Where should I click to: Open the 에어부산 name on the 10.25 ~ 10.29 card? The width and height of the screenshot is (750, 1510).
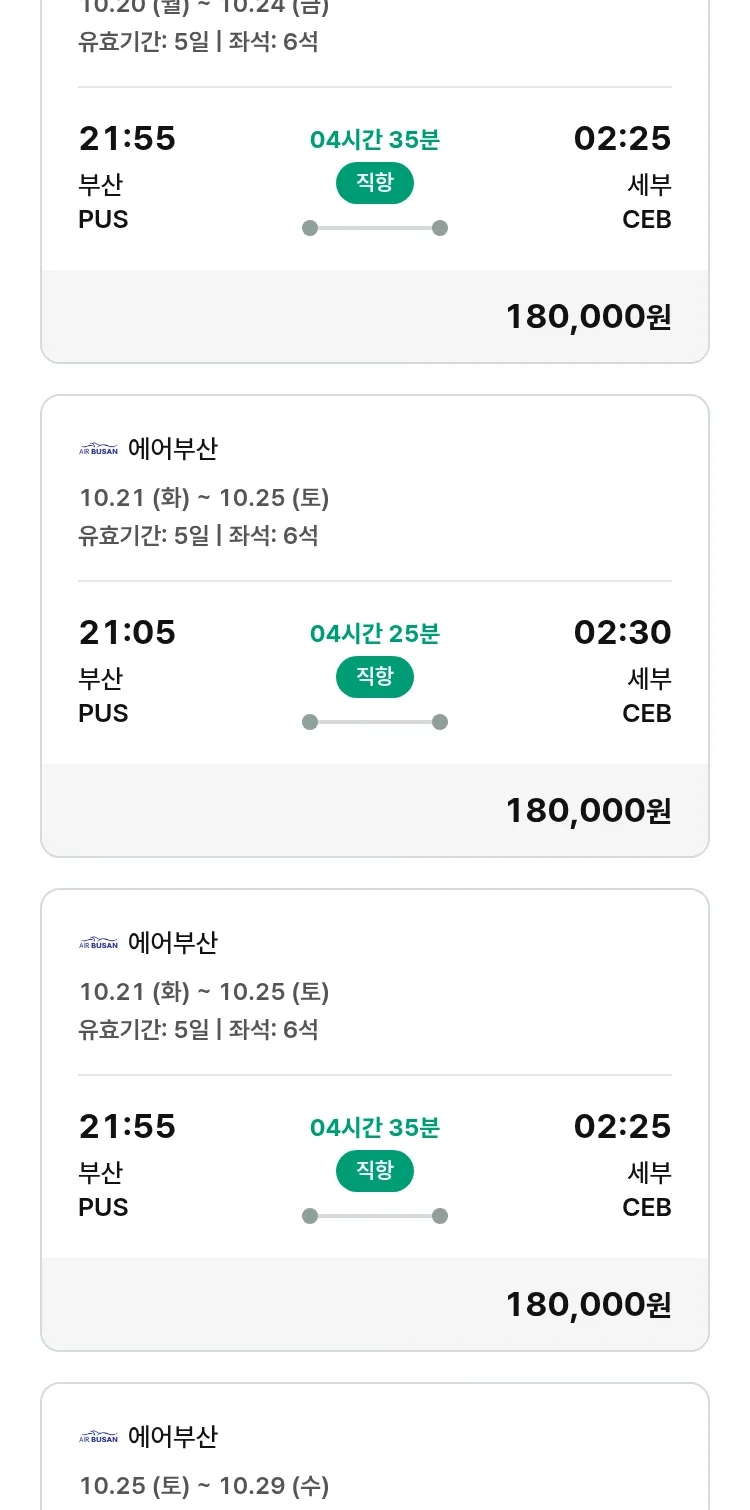[172, 1437]
